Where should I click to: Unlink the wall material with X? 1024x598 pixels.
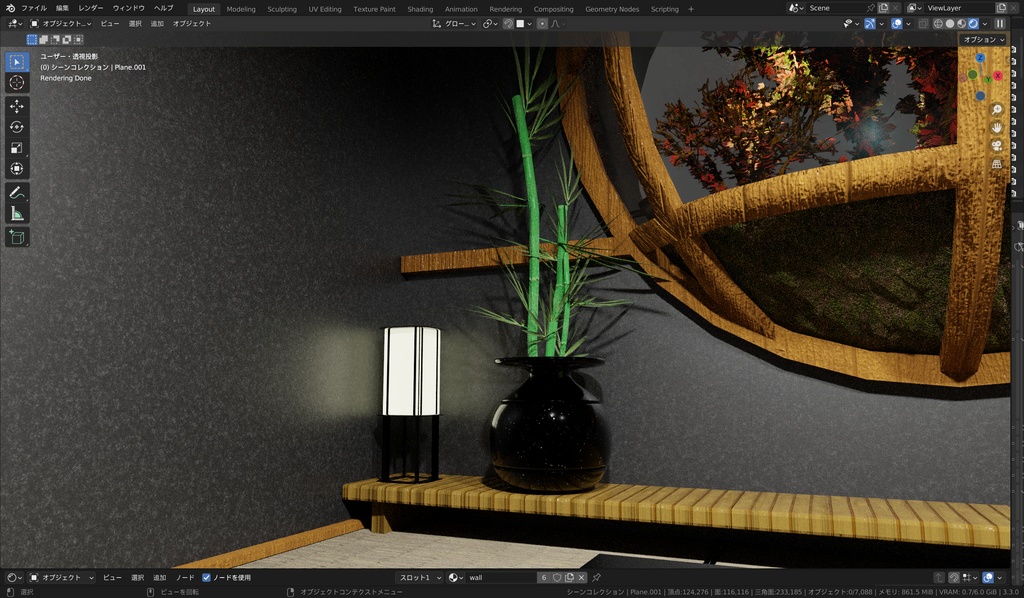(581, 578)
